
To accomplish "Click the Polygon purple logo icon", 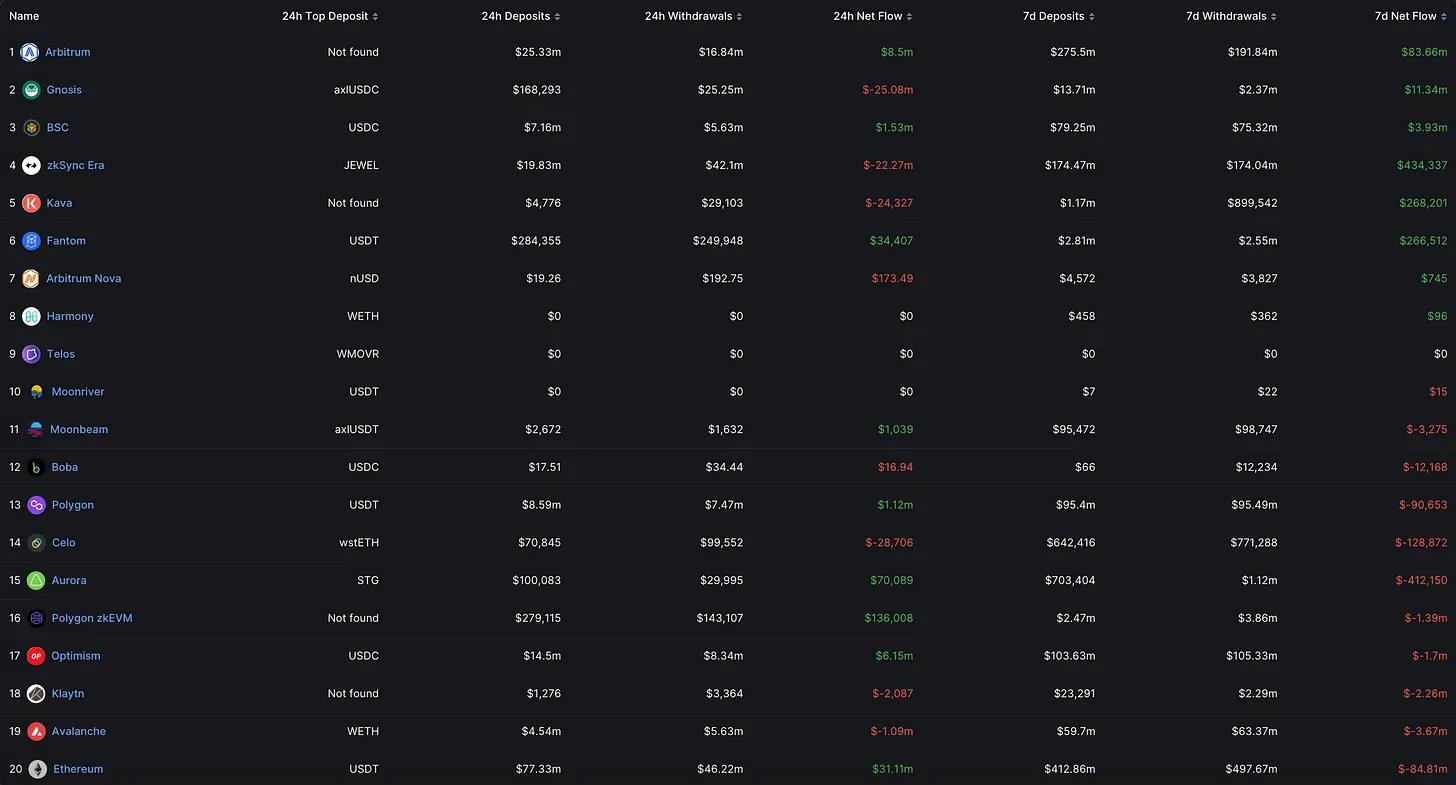I will coord(36,505).
